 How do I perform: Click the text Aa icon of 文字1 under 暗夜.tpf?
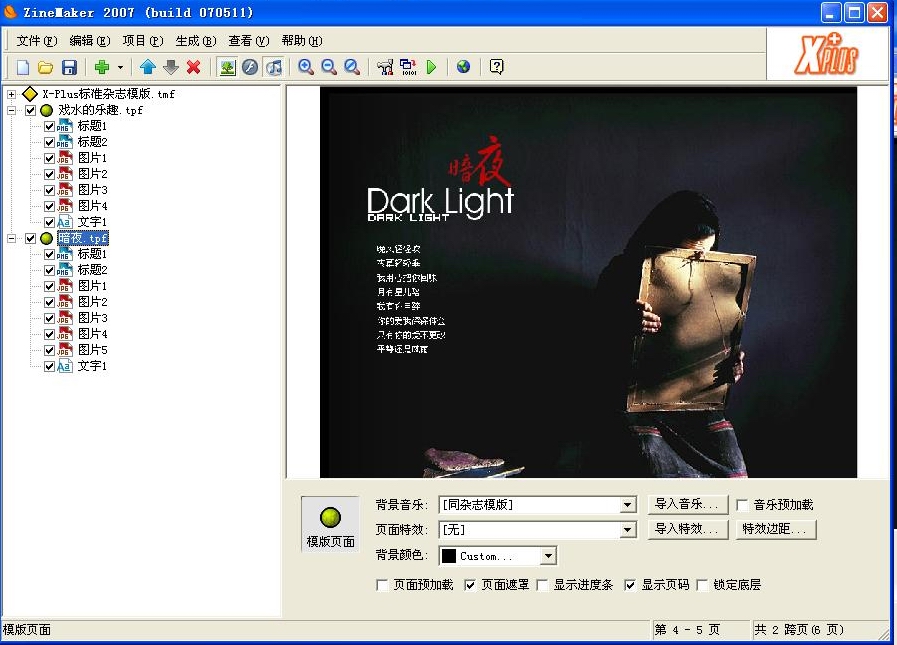[65, 366]
